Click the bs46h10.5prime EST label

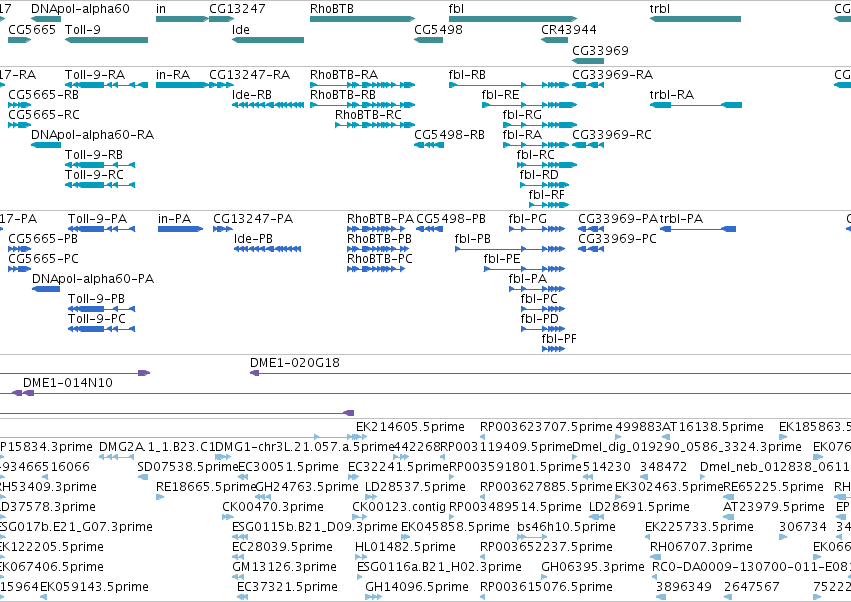pos(566,527)
